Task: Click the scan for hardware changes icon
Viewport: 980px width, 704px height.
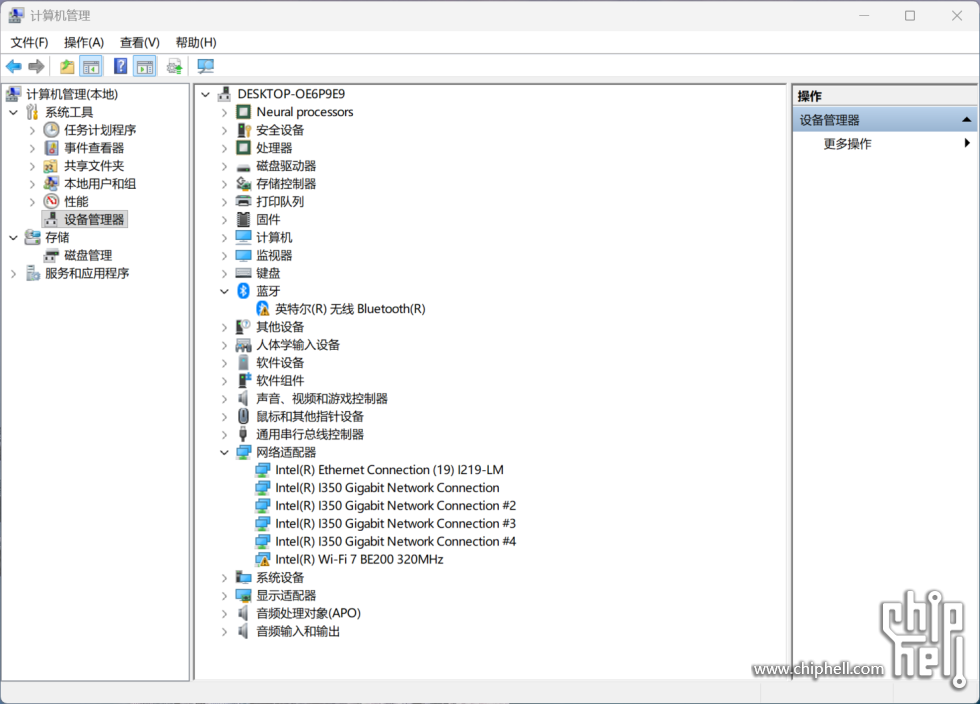Action: point(205,67)
